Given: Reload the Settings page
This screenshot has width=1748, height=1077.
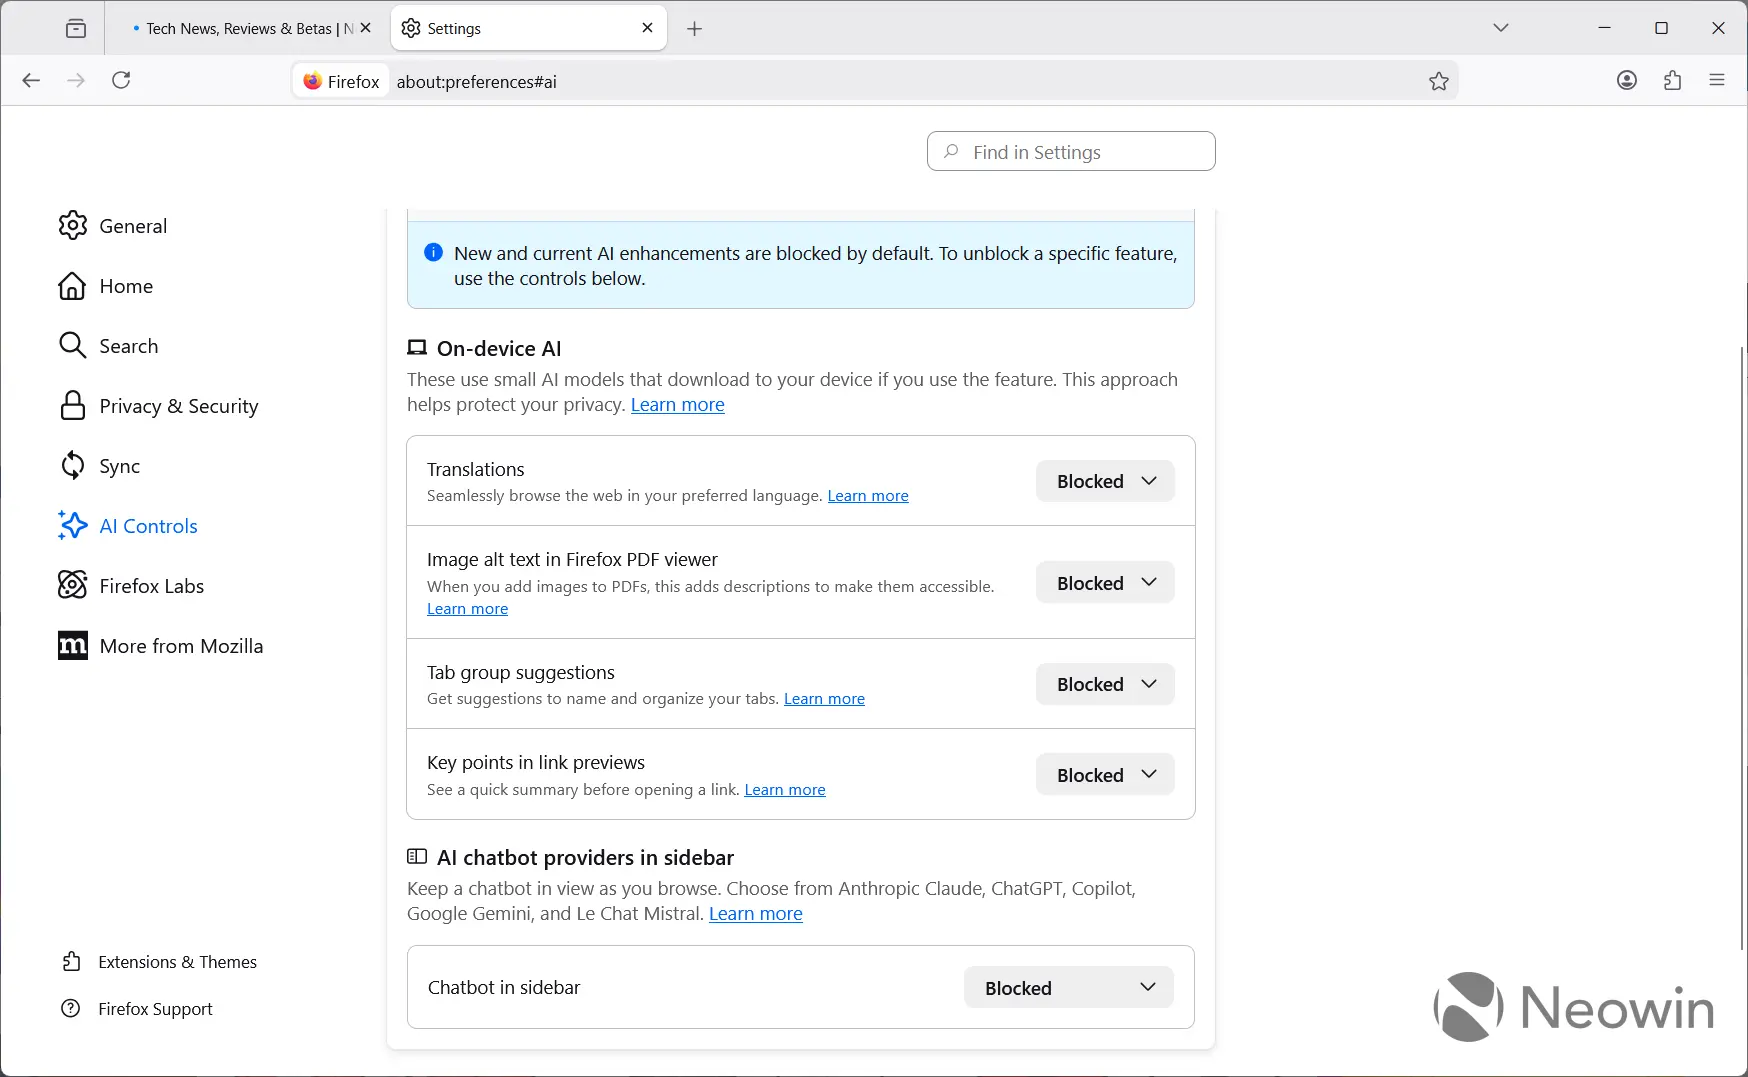Looking at the screenshot, I should tap(121, 80).
